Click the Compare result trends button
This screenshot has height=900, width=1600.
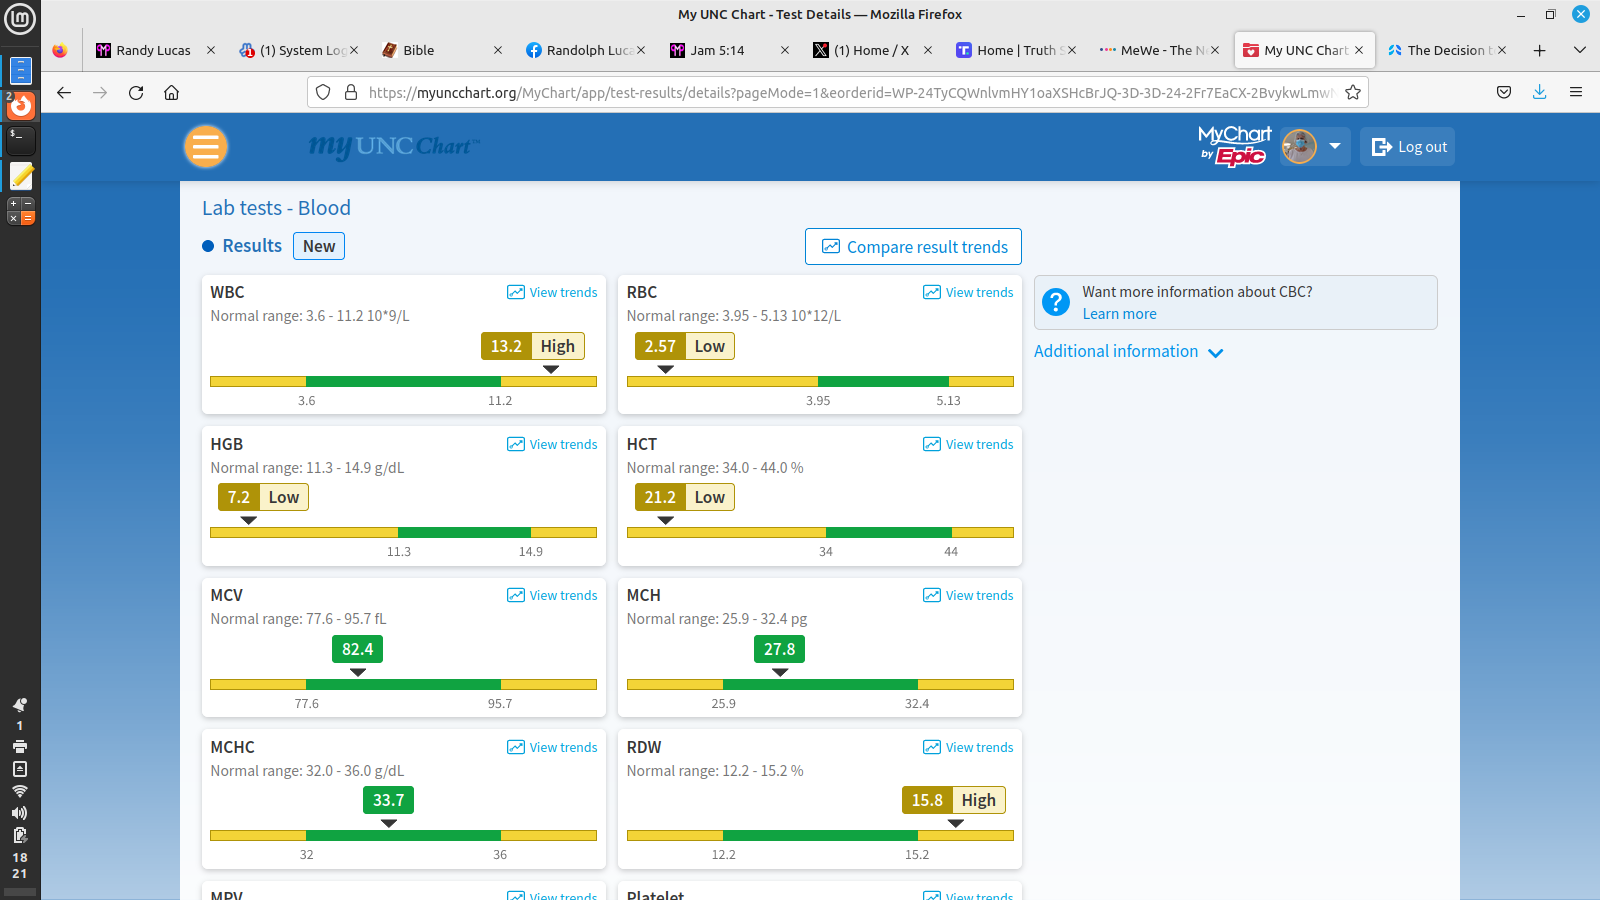coord(913,247)
